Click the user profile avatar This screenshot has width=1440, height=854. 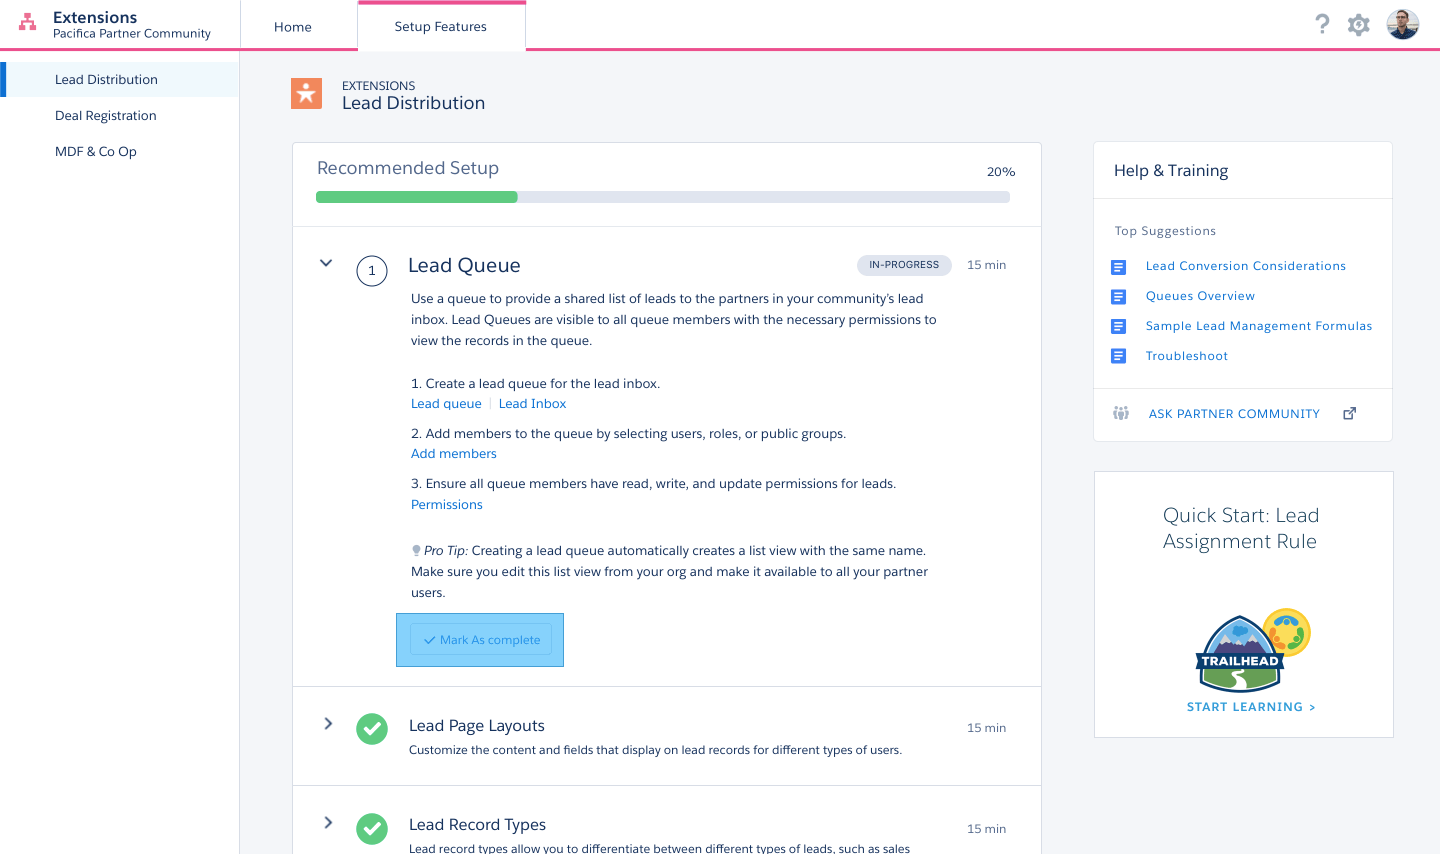(1403, 24)
